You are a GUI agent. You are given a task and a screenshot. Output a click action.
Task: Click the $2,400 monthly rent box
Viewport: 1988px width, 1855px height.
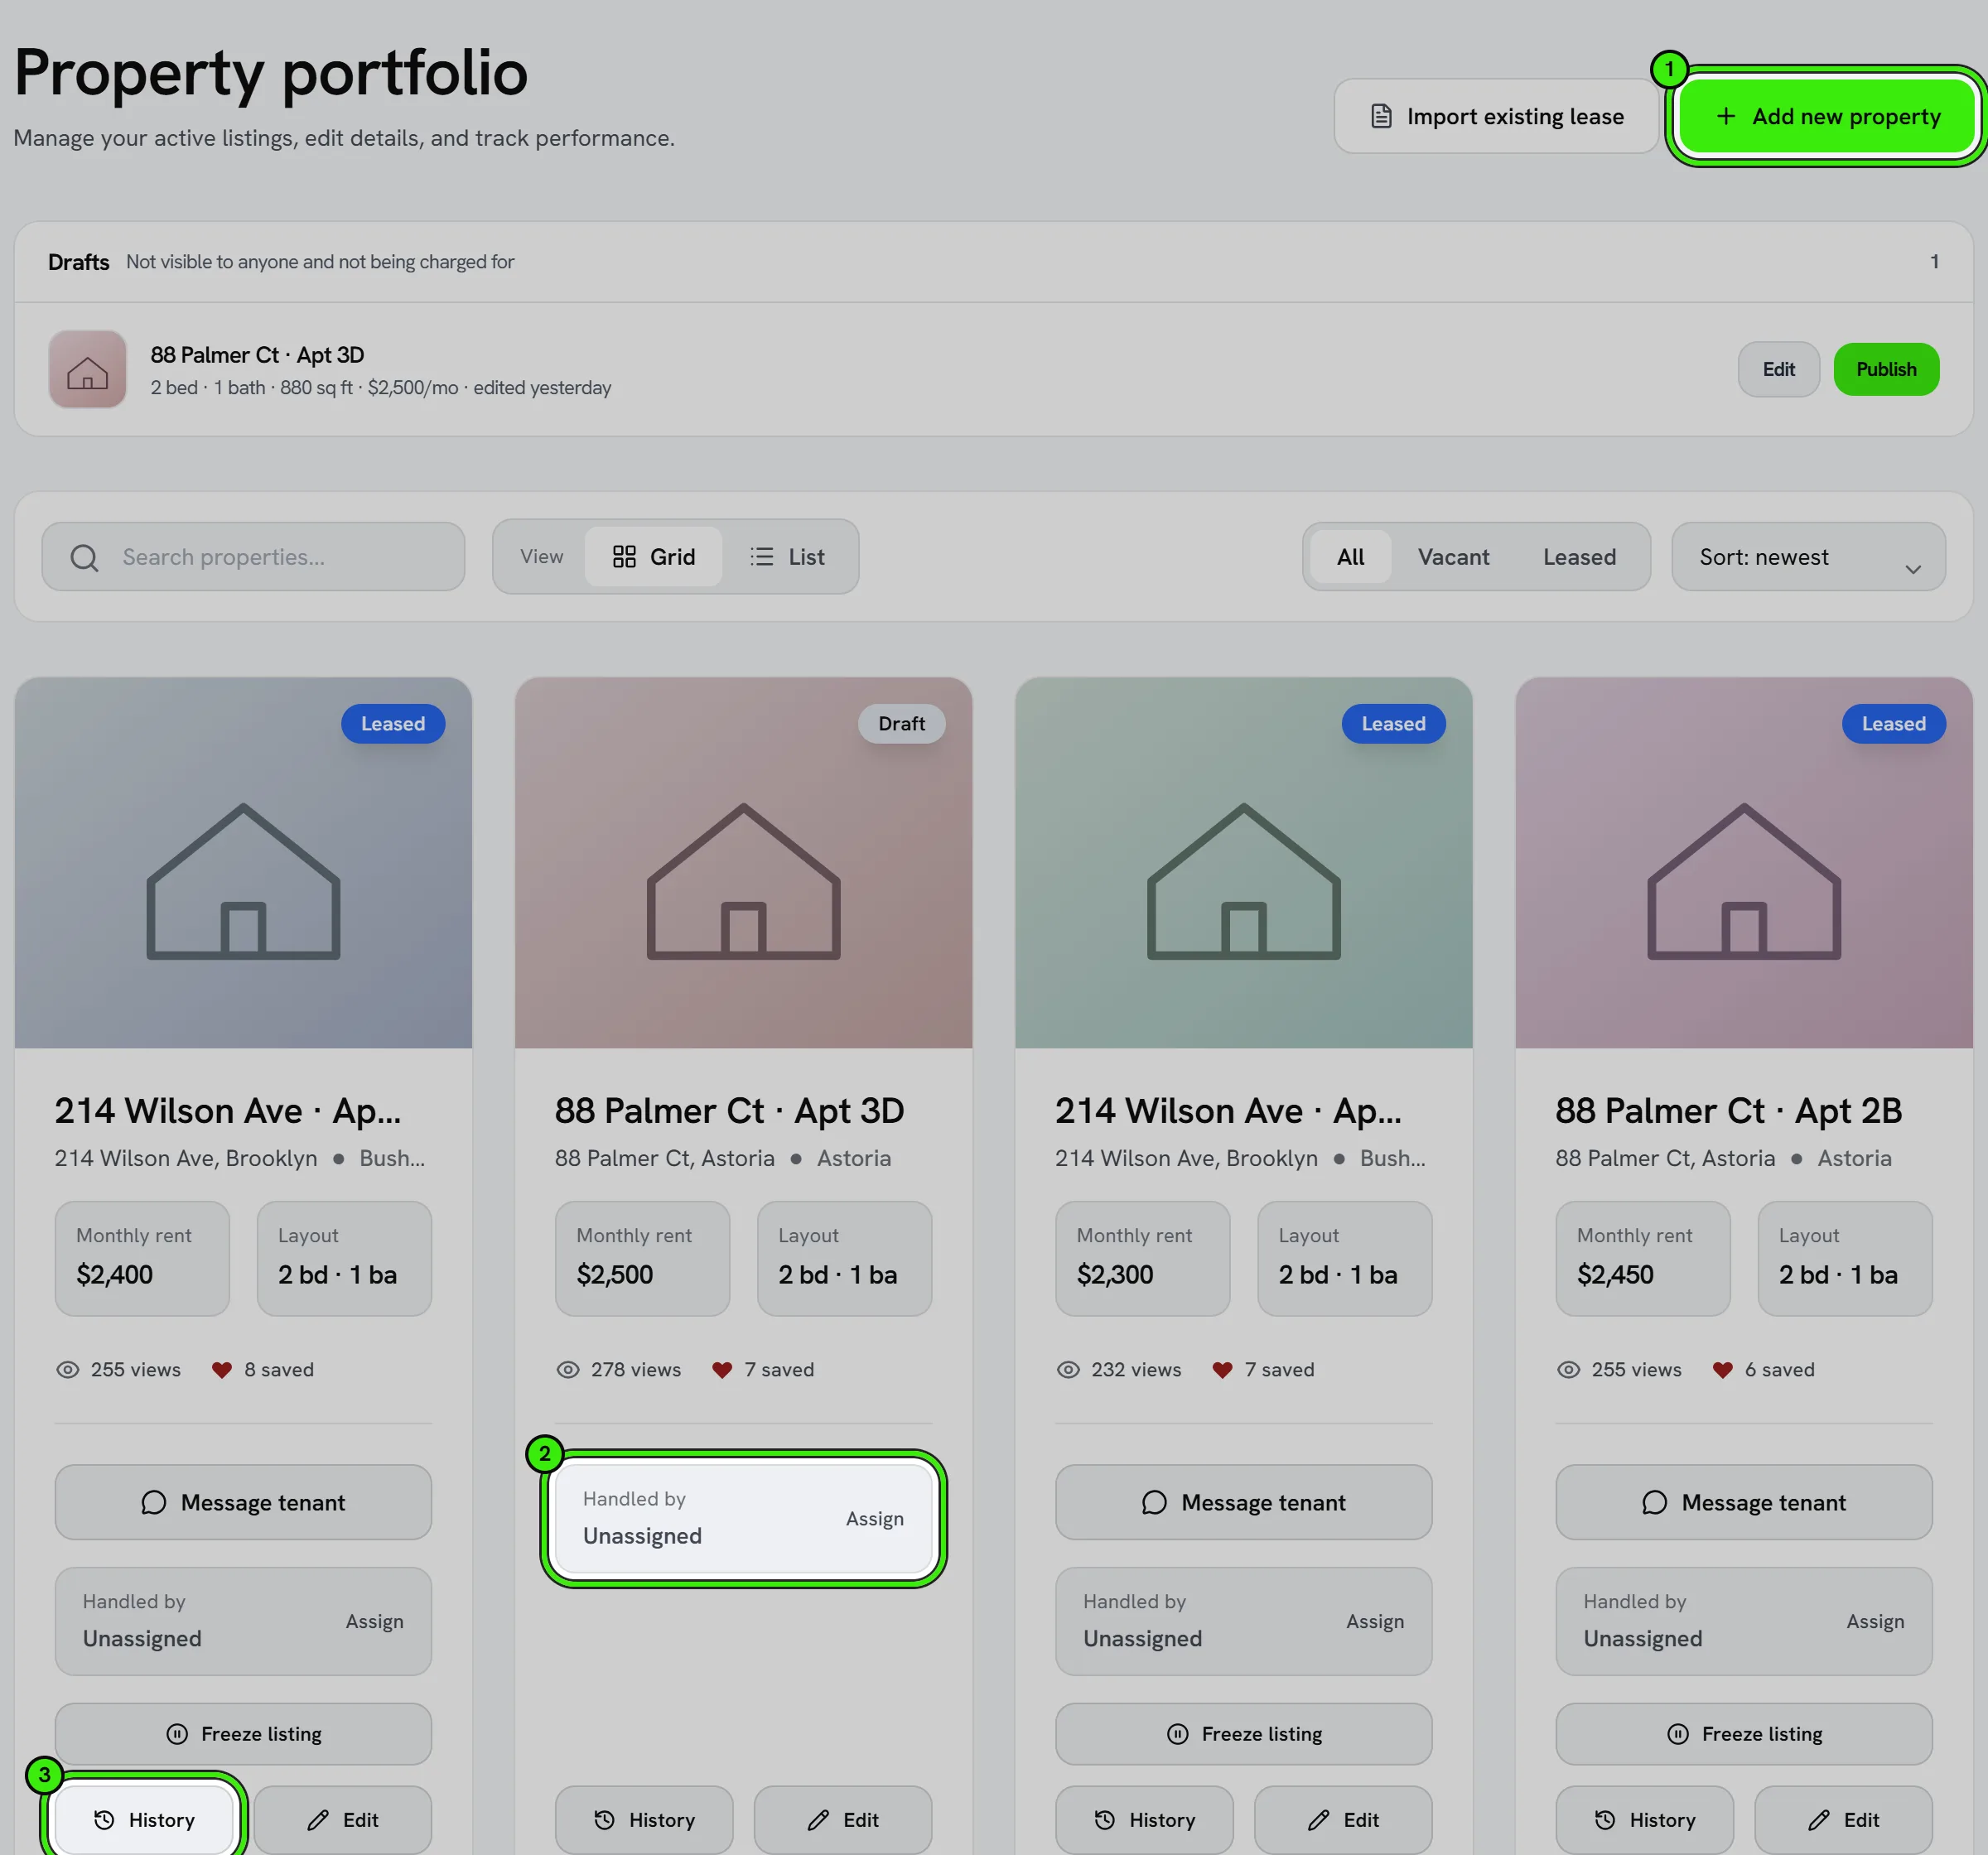142,1258
